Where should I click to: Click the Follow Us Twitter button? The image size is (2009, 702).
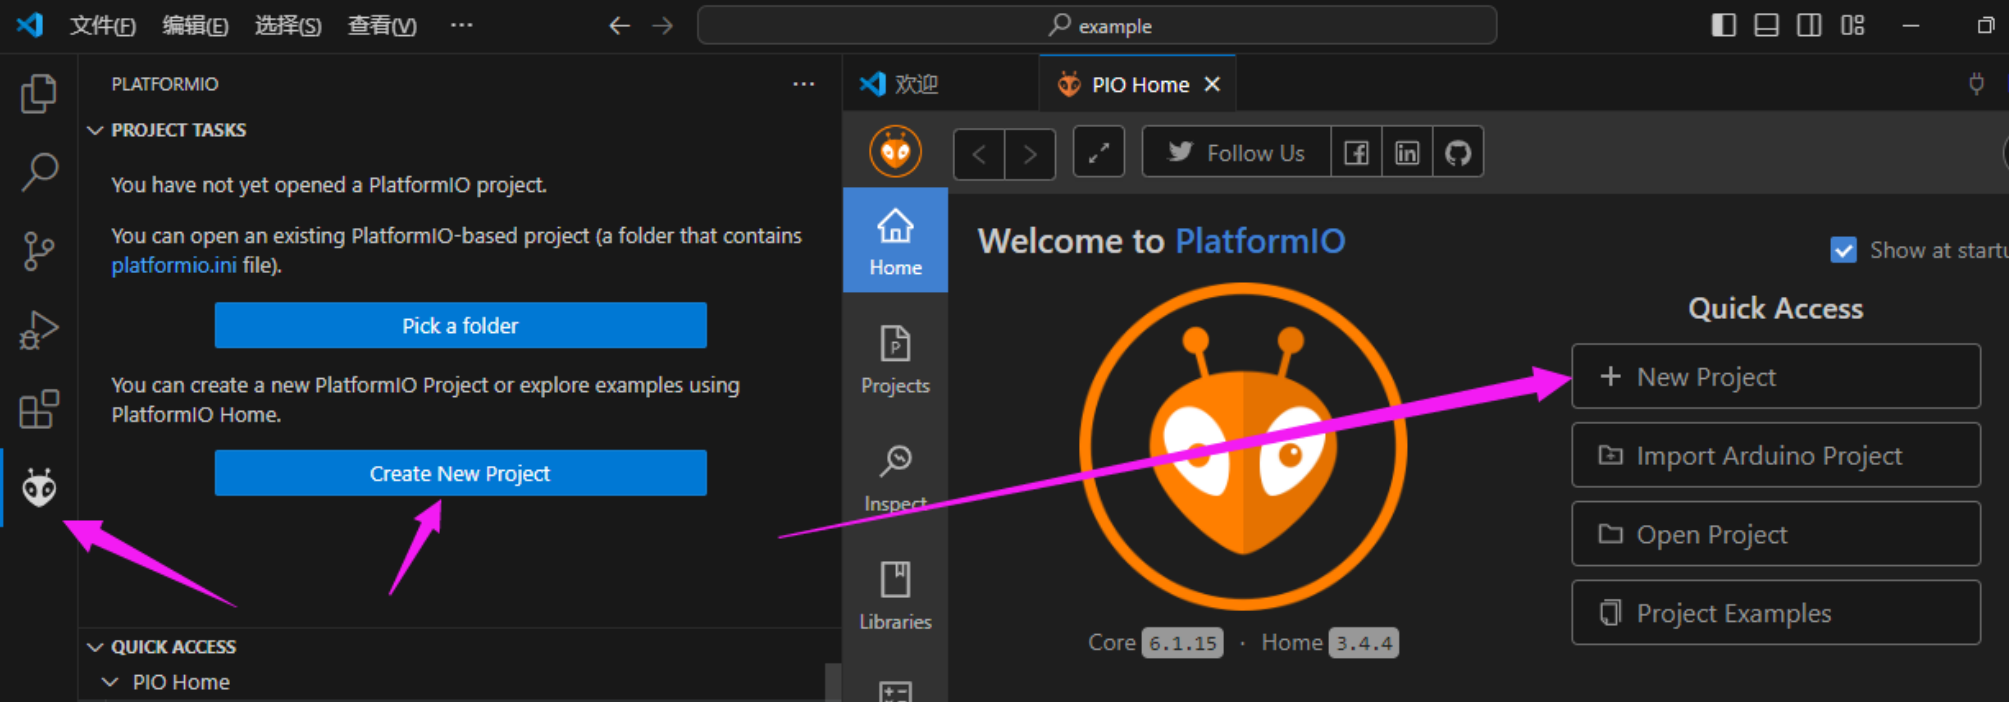pos(1236,153)
